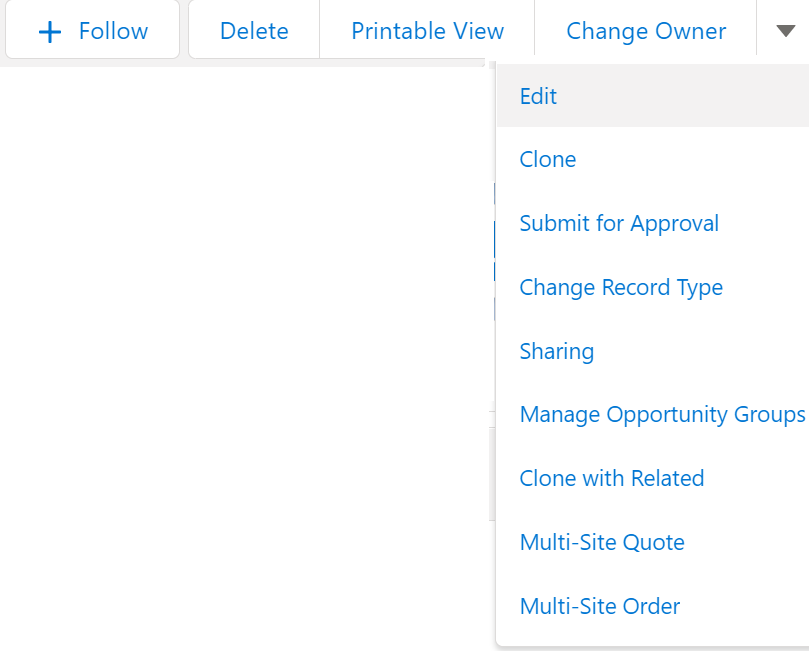This screenshot has height=661, width=809.
Task: Click the top action bar area near Delete
Action: 253,30
